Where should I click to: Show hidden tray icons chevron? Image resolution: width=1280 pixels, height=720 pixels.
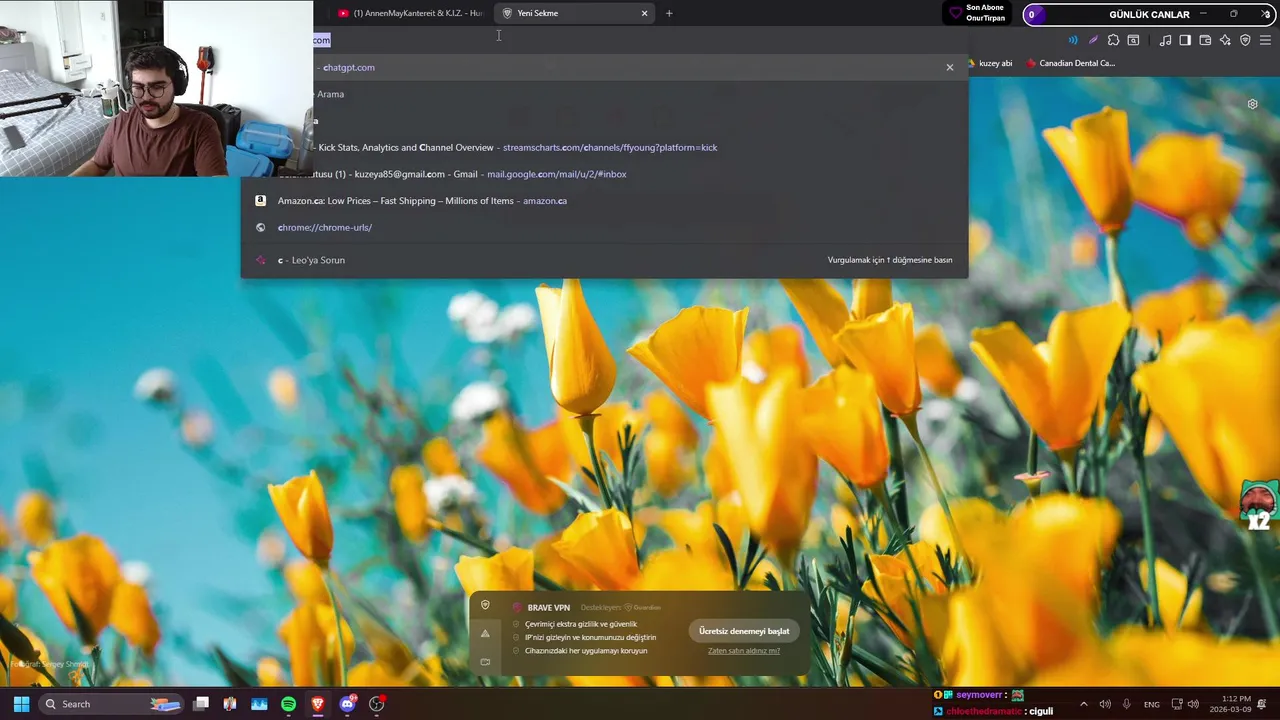coord(1084,704)
